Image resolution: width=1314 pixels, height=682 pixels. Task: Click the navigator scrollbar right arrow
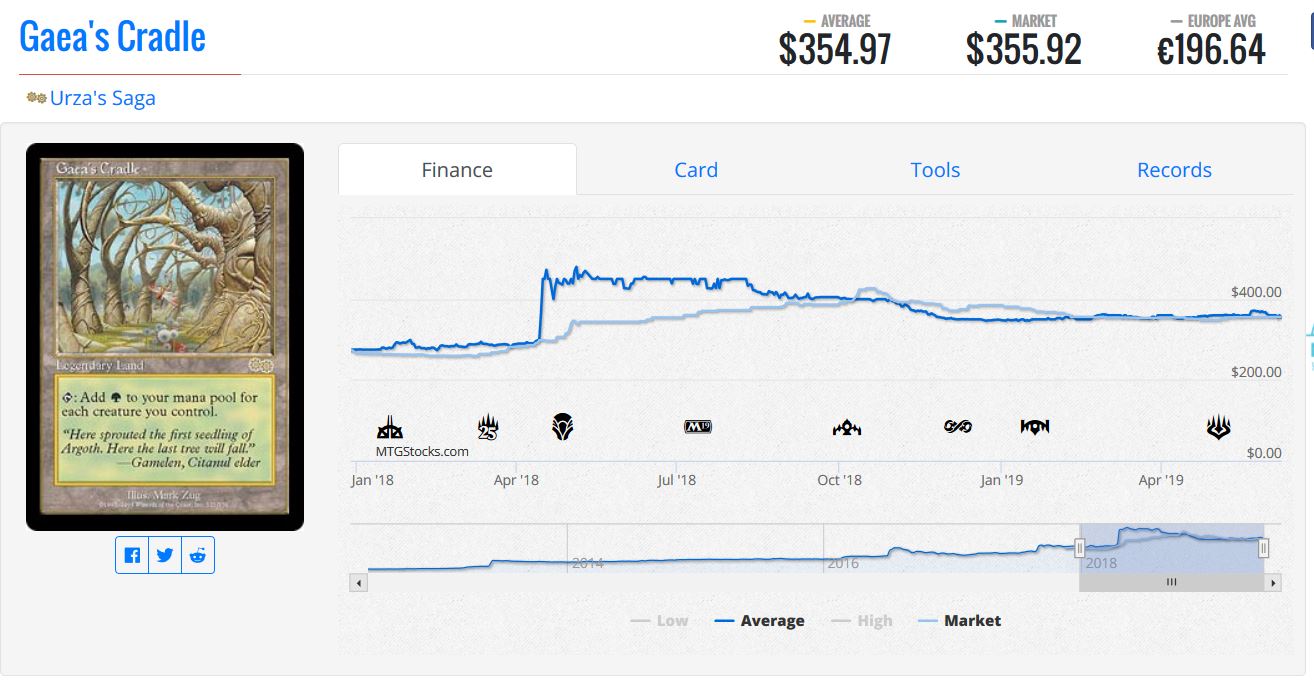1273,582
